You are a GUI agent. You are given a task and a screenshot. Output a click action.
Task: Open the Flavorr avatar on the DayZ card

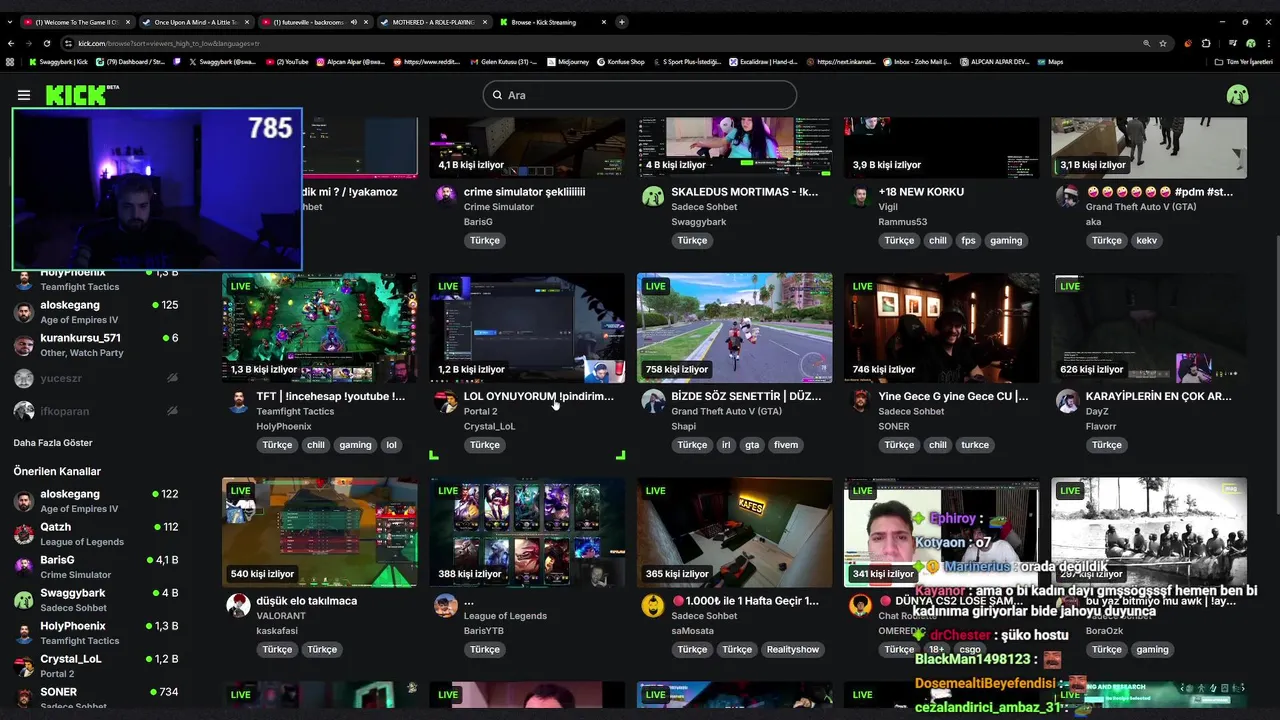point(1067,401)
